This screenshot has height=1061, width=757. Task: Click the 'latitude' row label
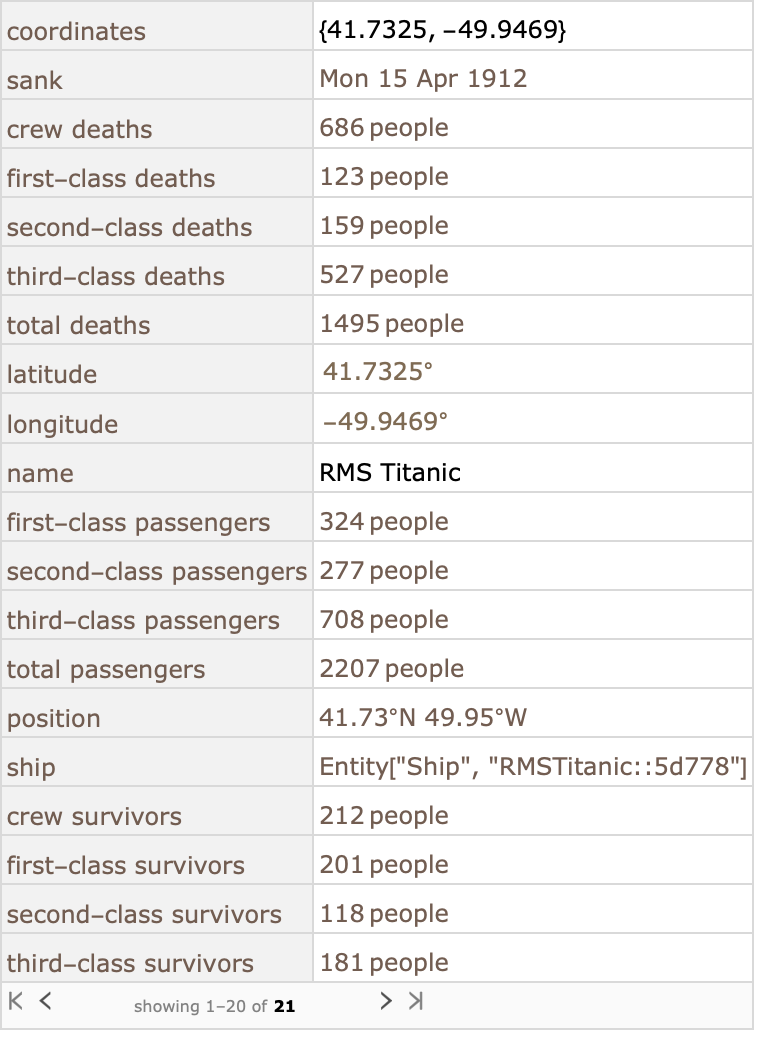click(x=52, y=374)
